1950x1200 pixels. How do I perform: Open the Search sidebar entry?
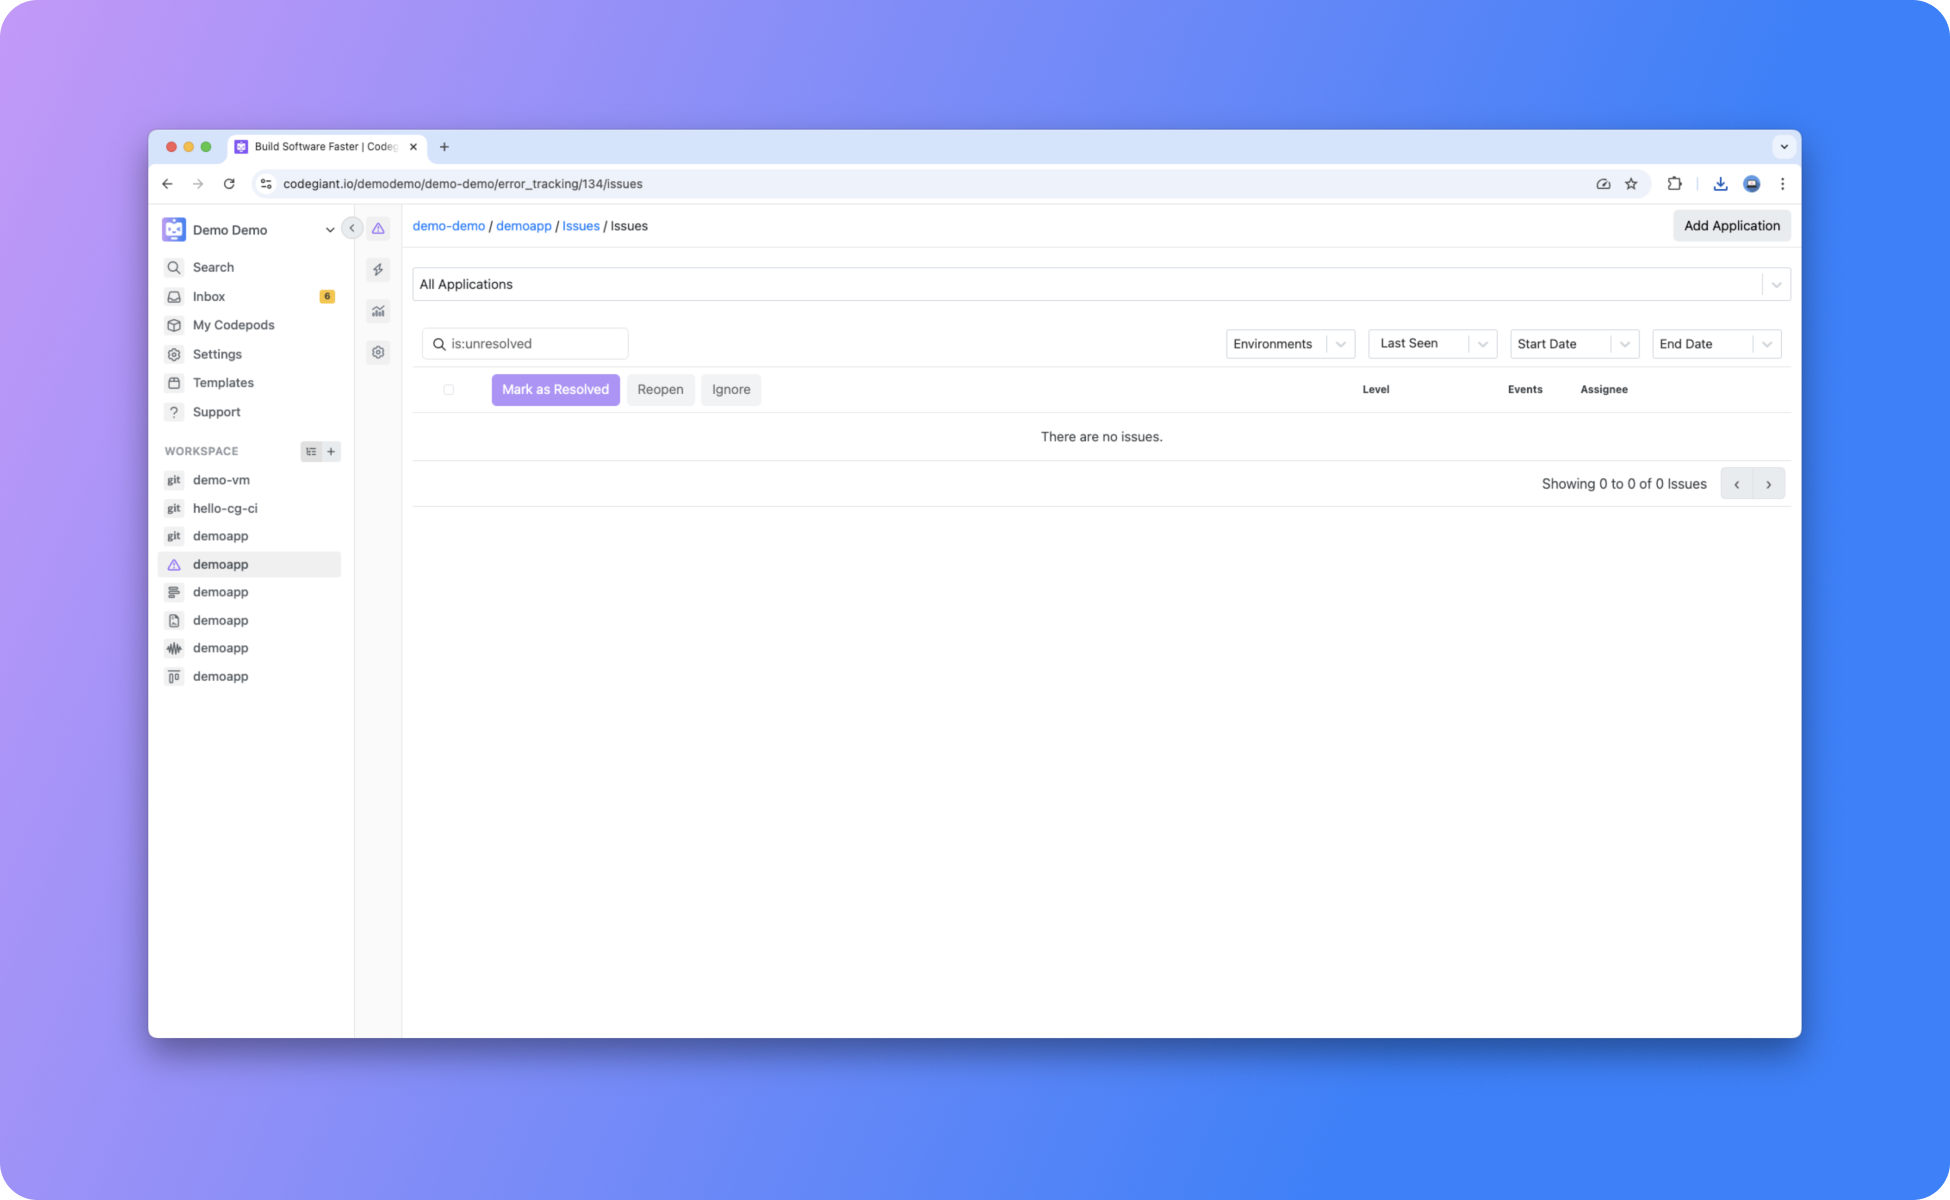click(x=212, y=267)
